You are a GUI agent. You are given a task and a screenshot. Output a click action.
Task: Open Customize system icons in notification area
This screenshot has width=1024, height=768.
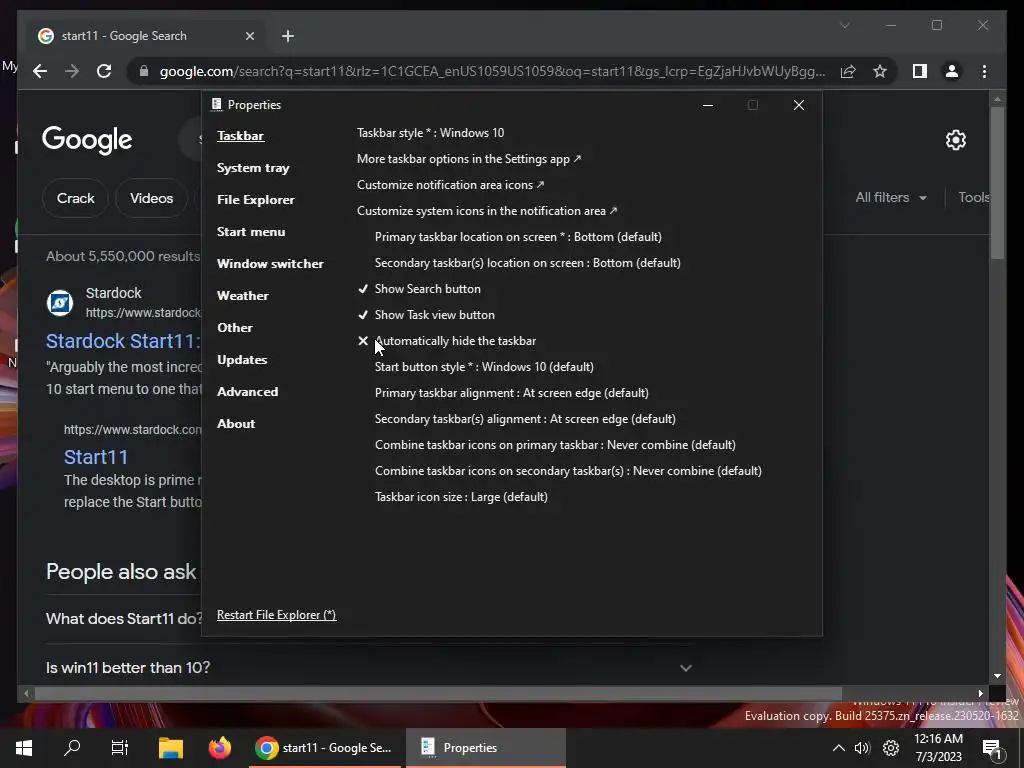487,211
